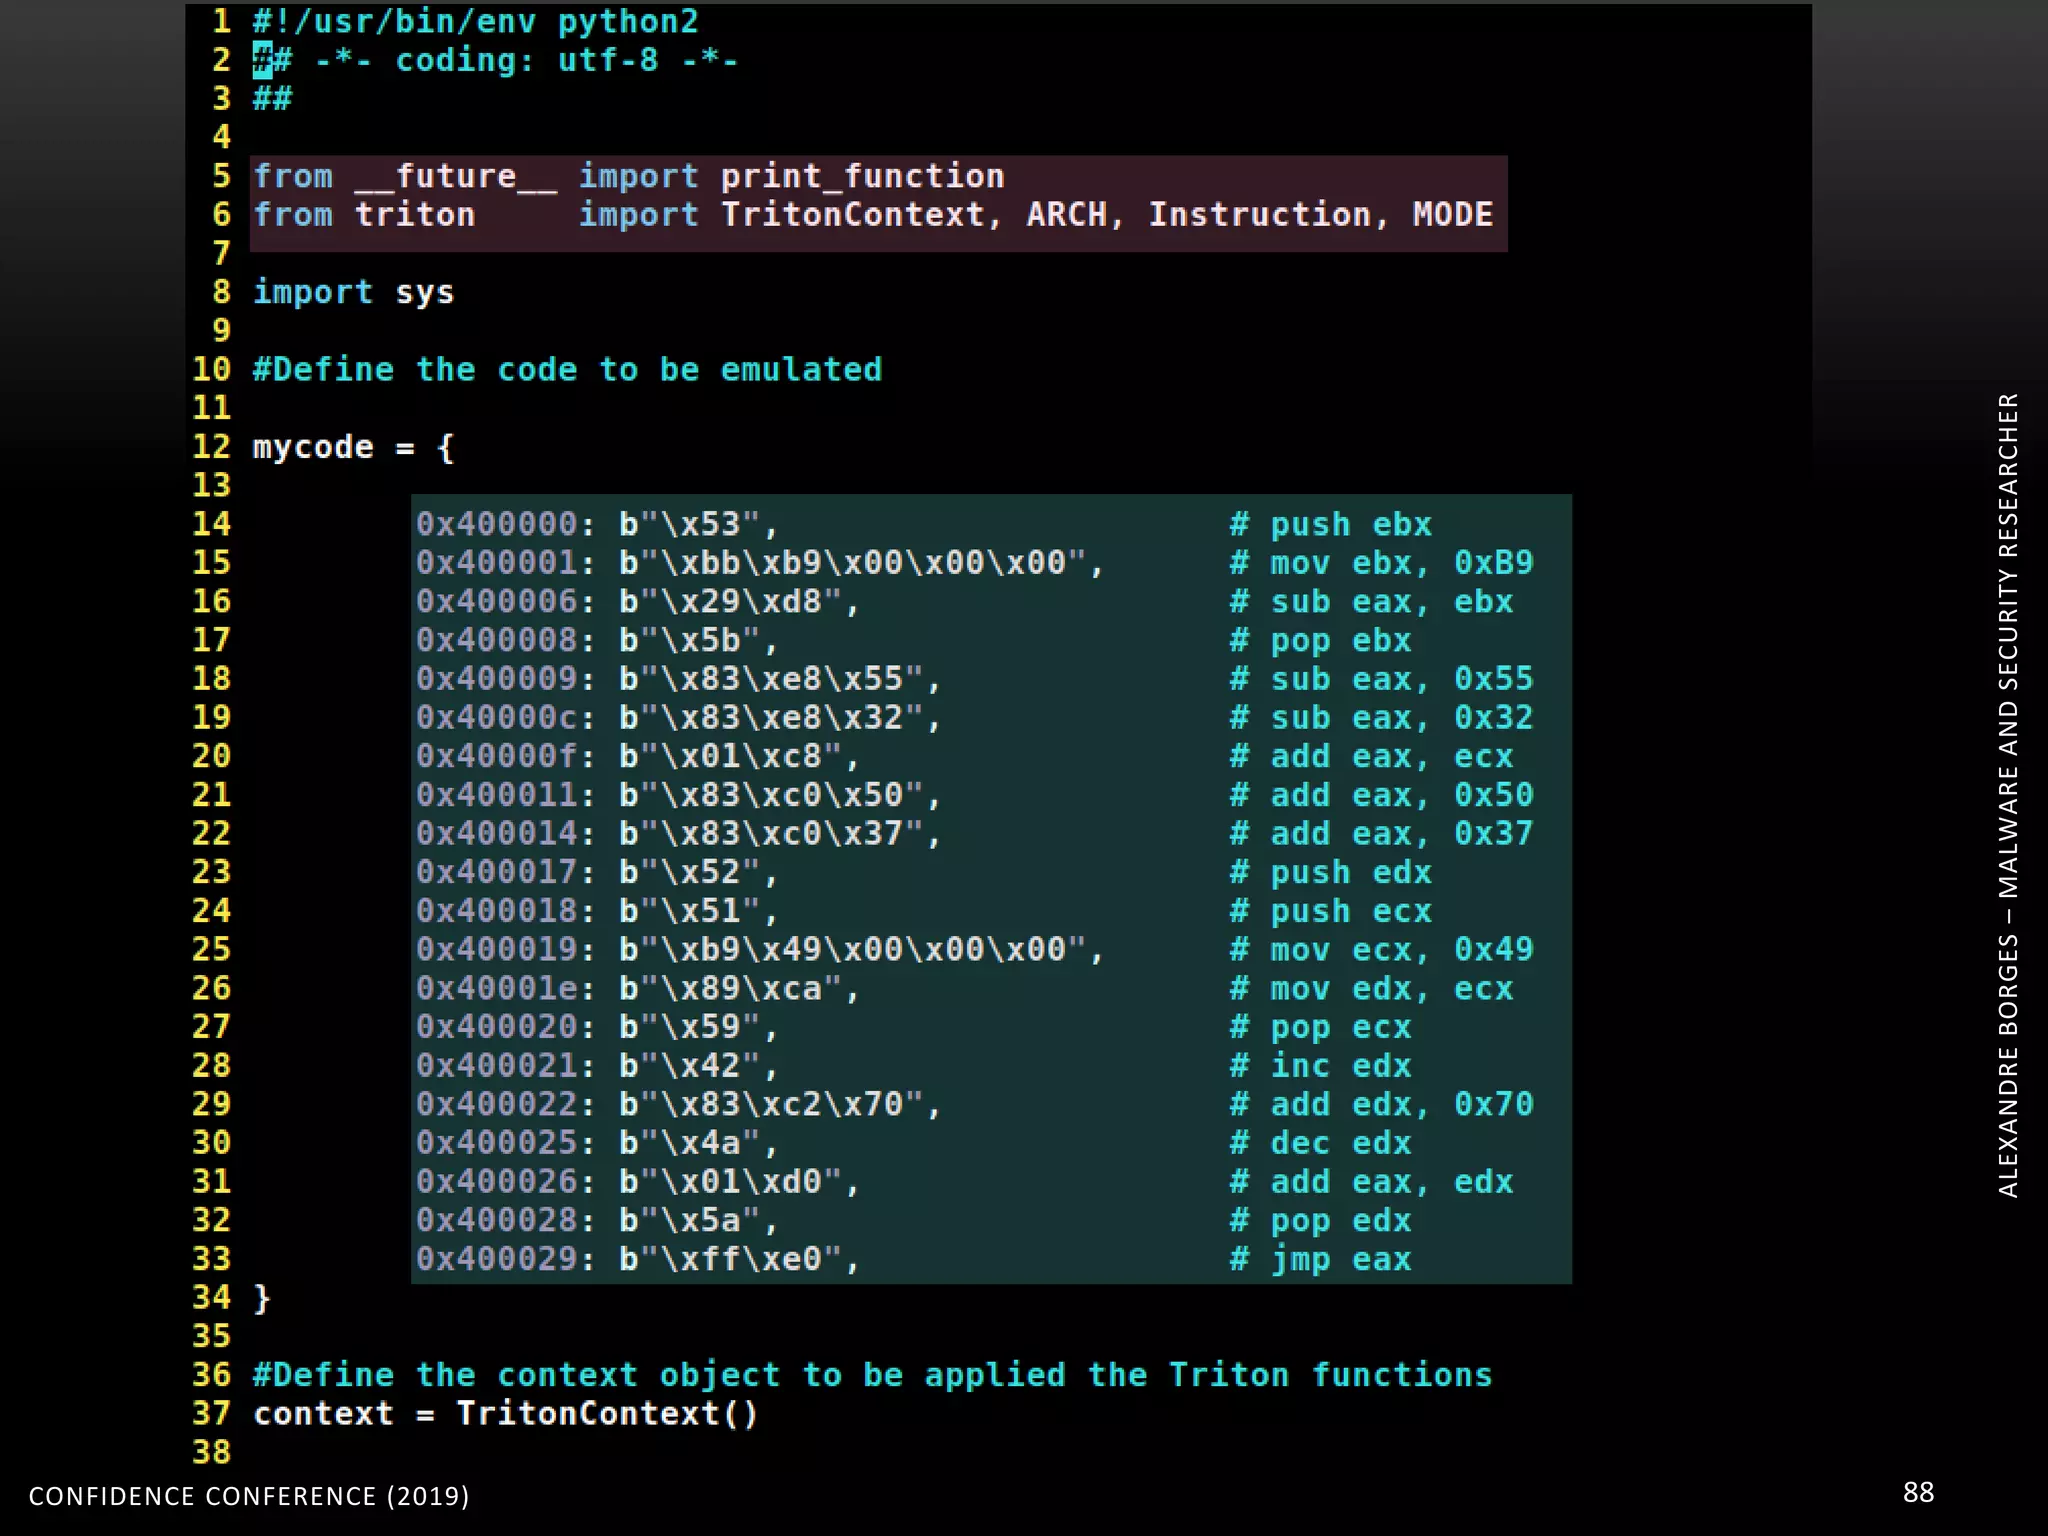Click address 0x400000 in the dictionary
2048x1536 pixels.
(497, 524)
